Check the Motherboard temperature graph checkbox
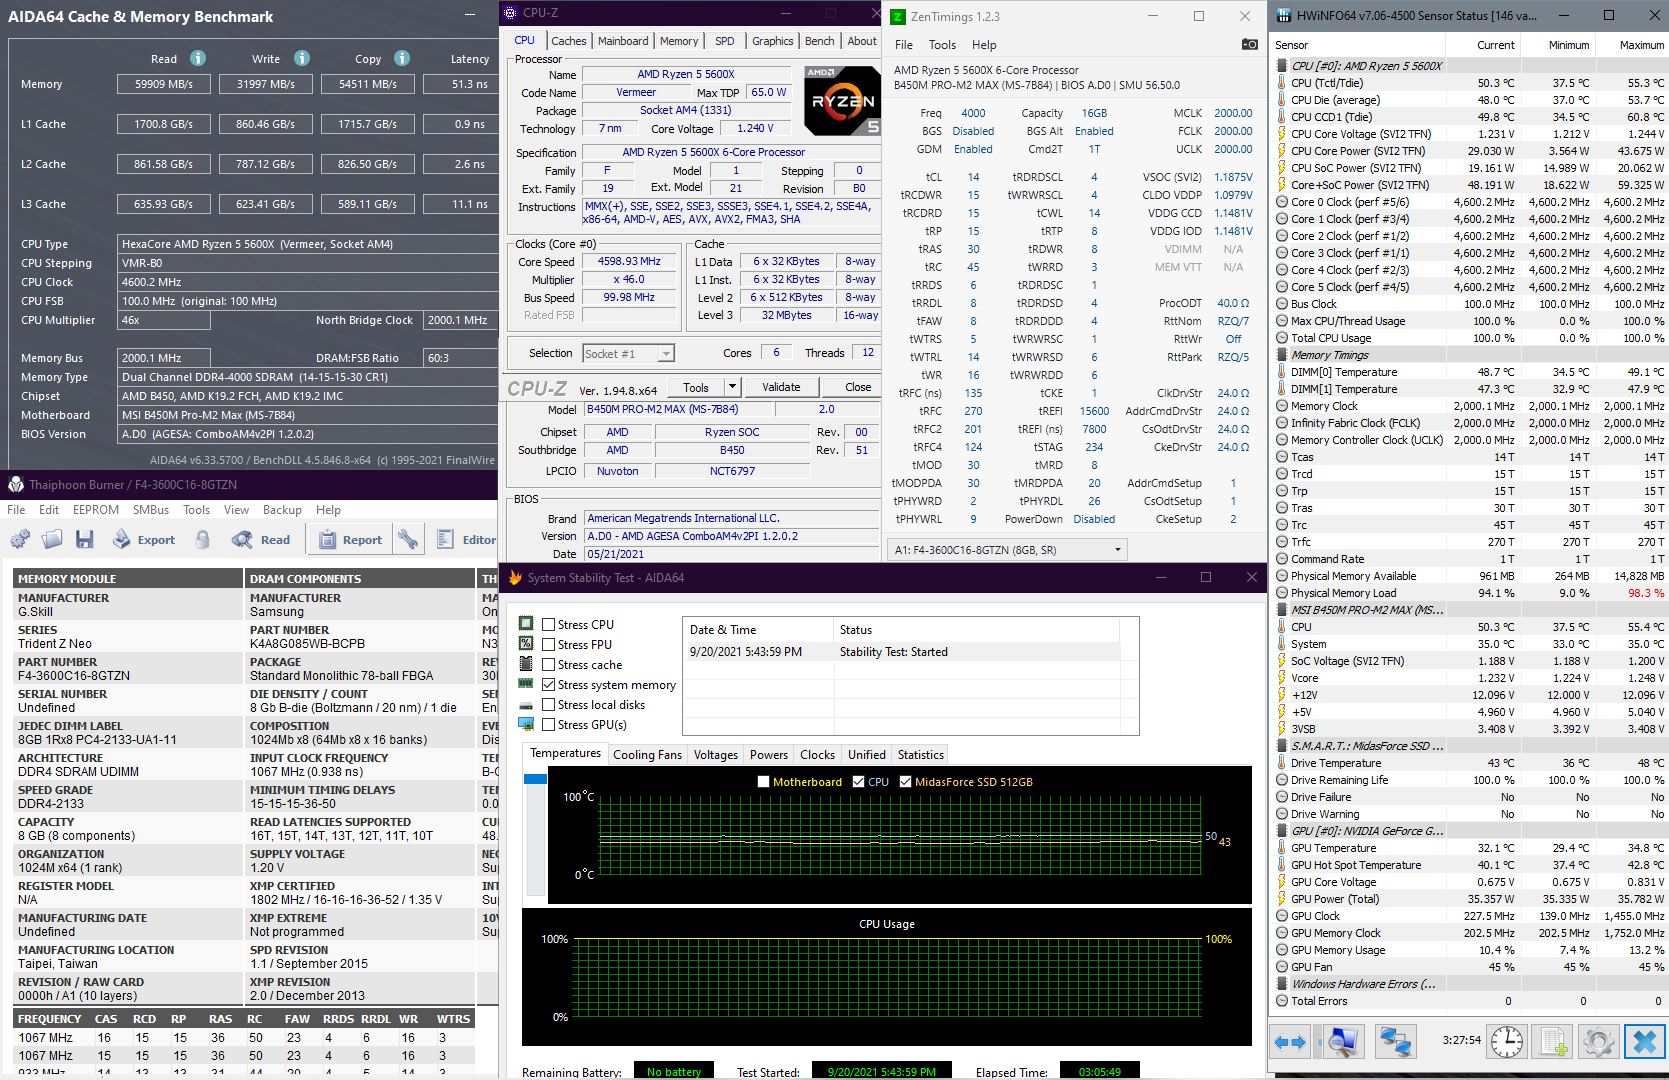This screenshot has width=1669, height=1080. 764,782
